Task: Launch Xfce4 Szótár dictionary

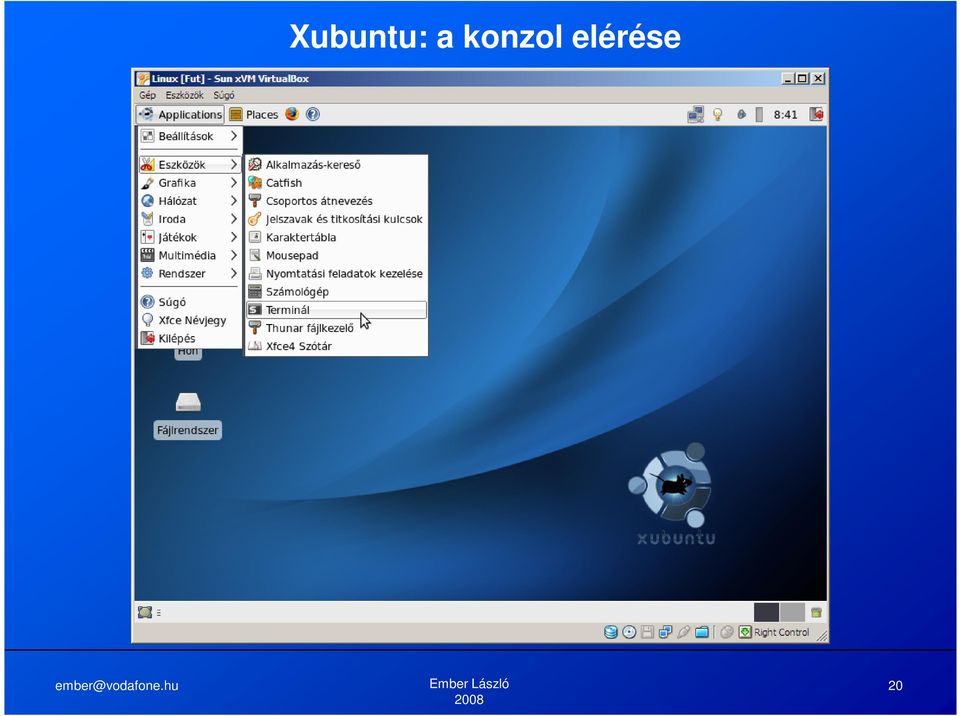Action: click(336, 346)
